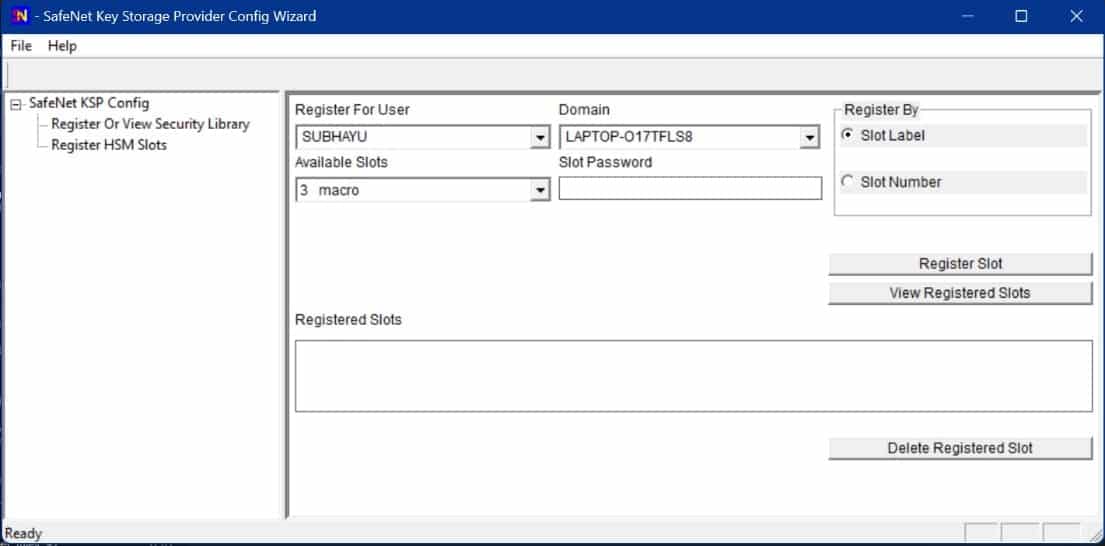The image size is (1105, 546).
Task: Collapse the SafeNet KSP Config tree node
Action: click(x=15, y=104)
